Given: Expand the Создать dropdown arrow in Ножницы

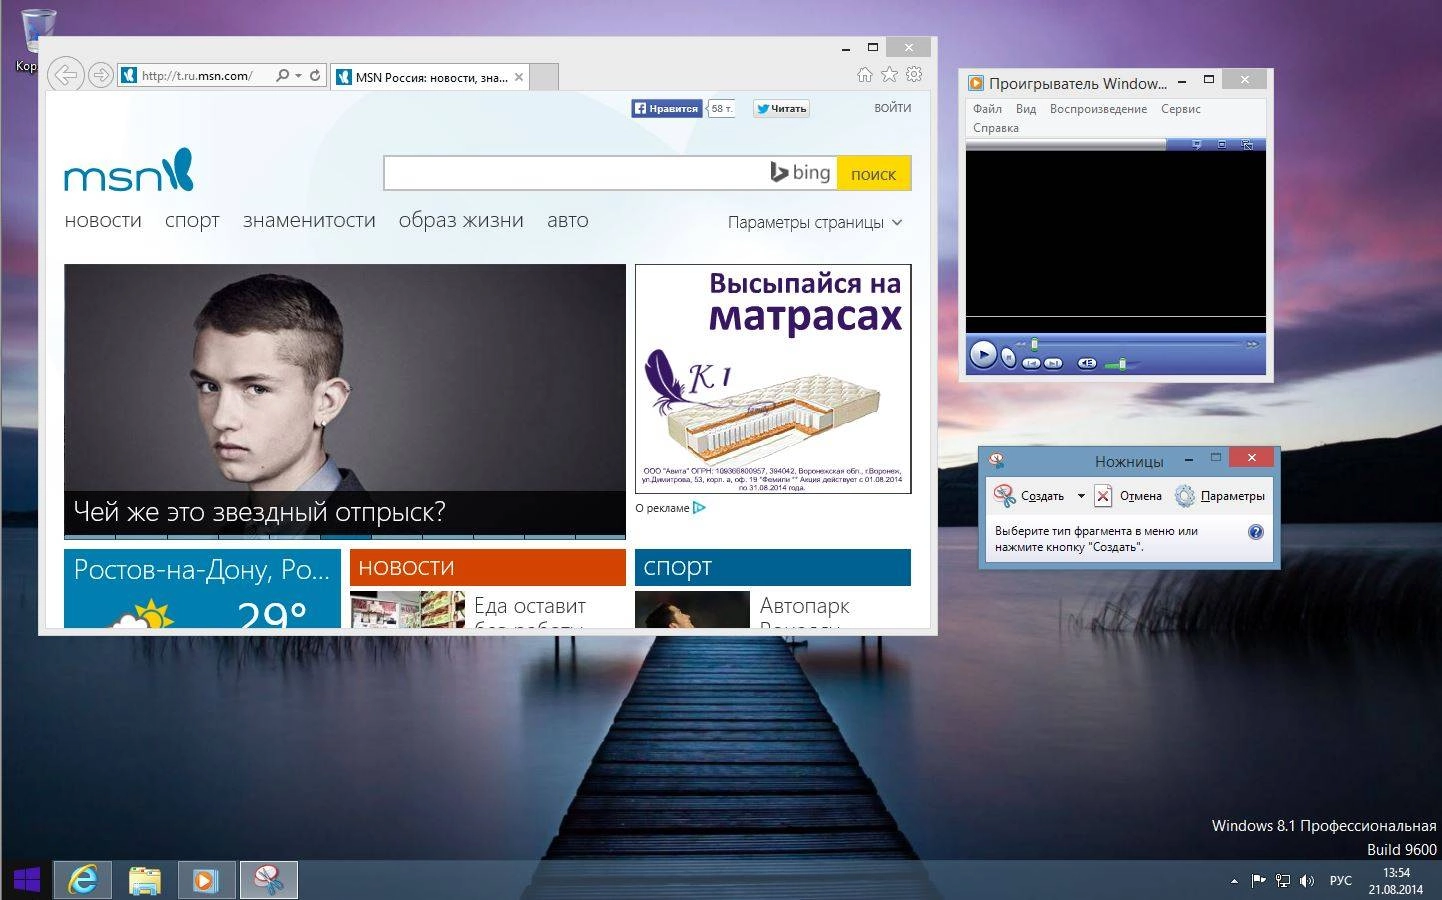Looking at the screenshot, I should click(x=1080, y=496).
